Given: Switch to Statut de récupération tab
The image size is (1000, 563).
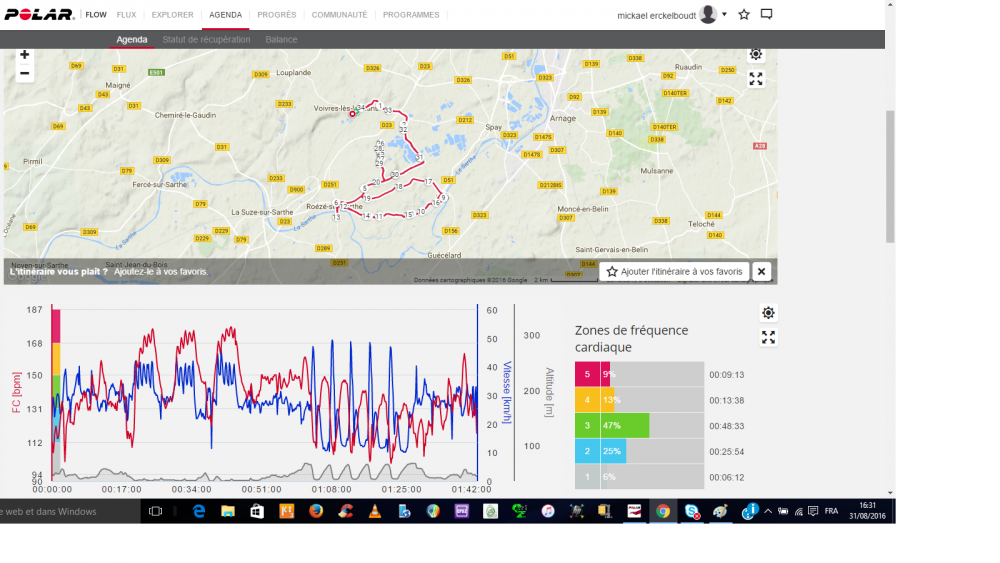Looking at the screenshot, I should [x=206, y=39].
